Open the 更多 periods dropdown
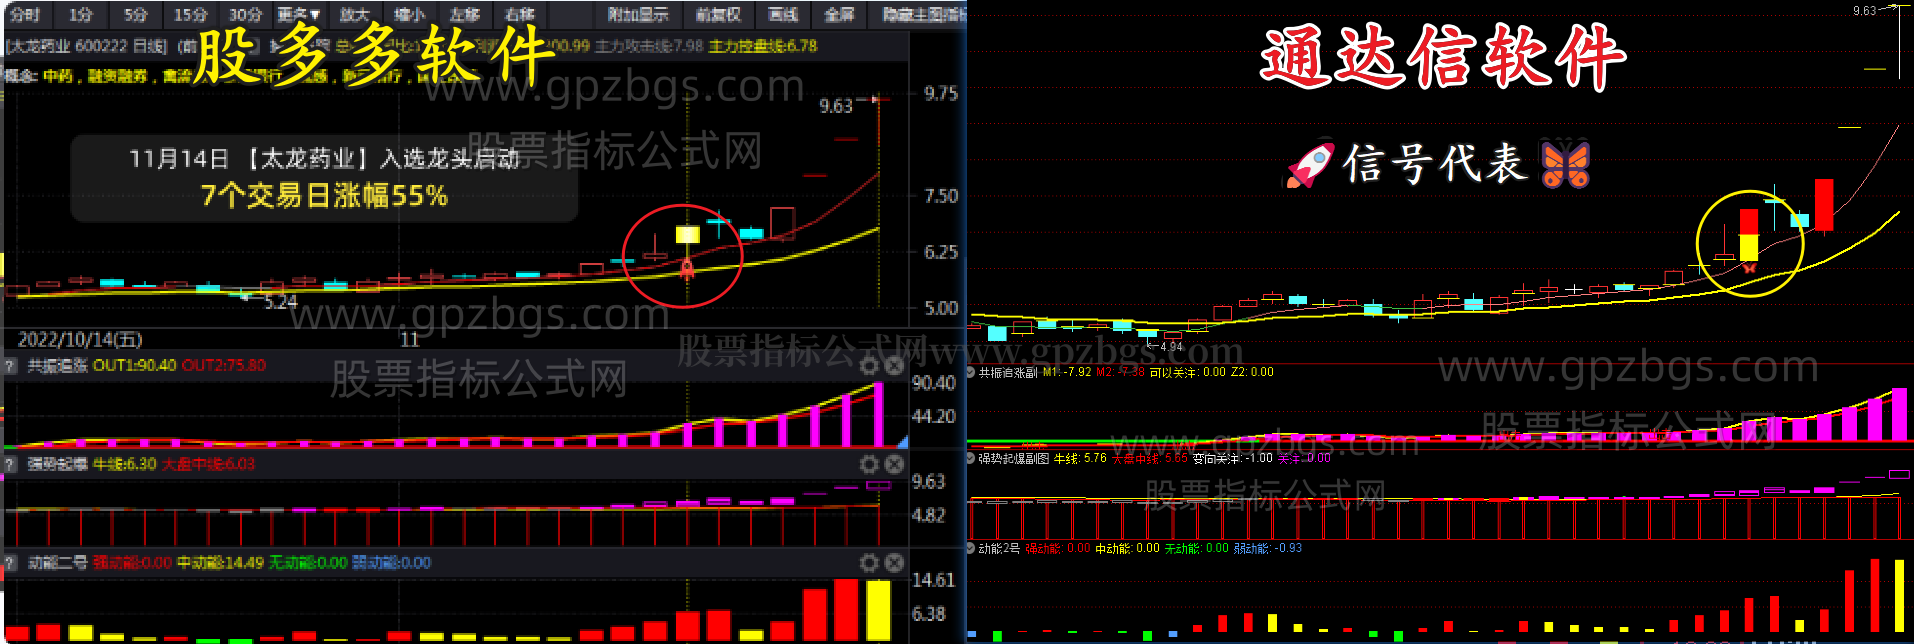1914x644 pixels. [298, 15]
